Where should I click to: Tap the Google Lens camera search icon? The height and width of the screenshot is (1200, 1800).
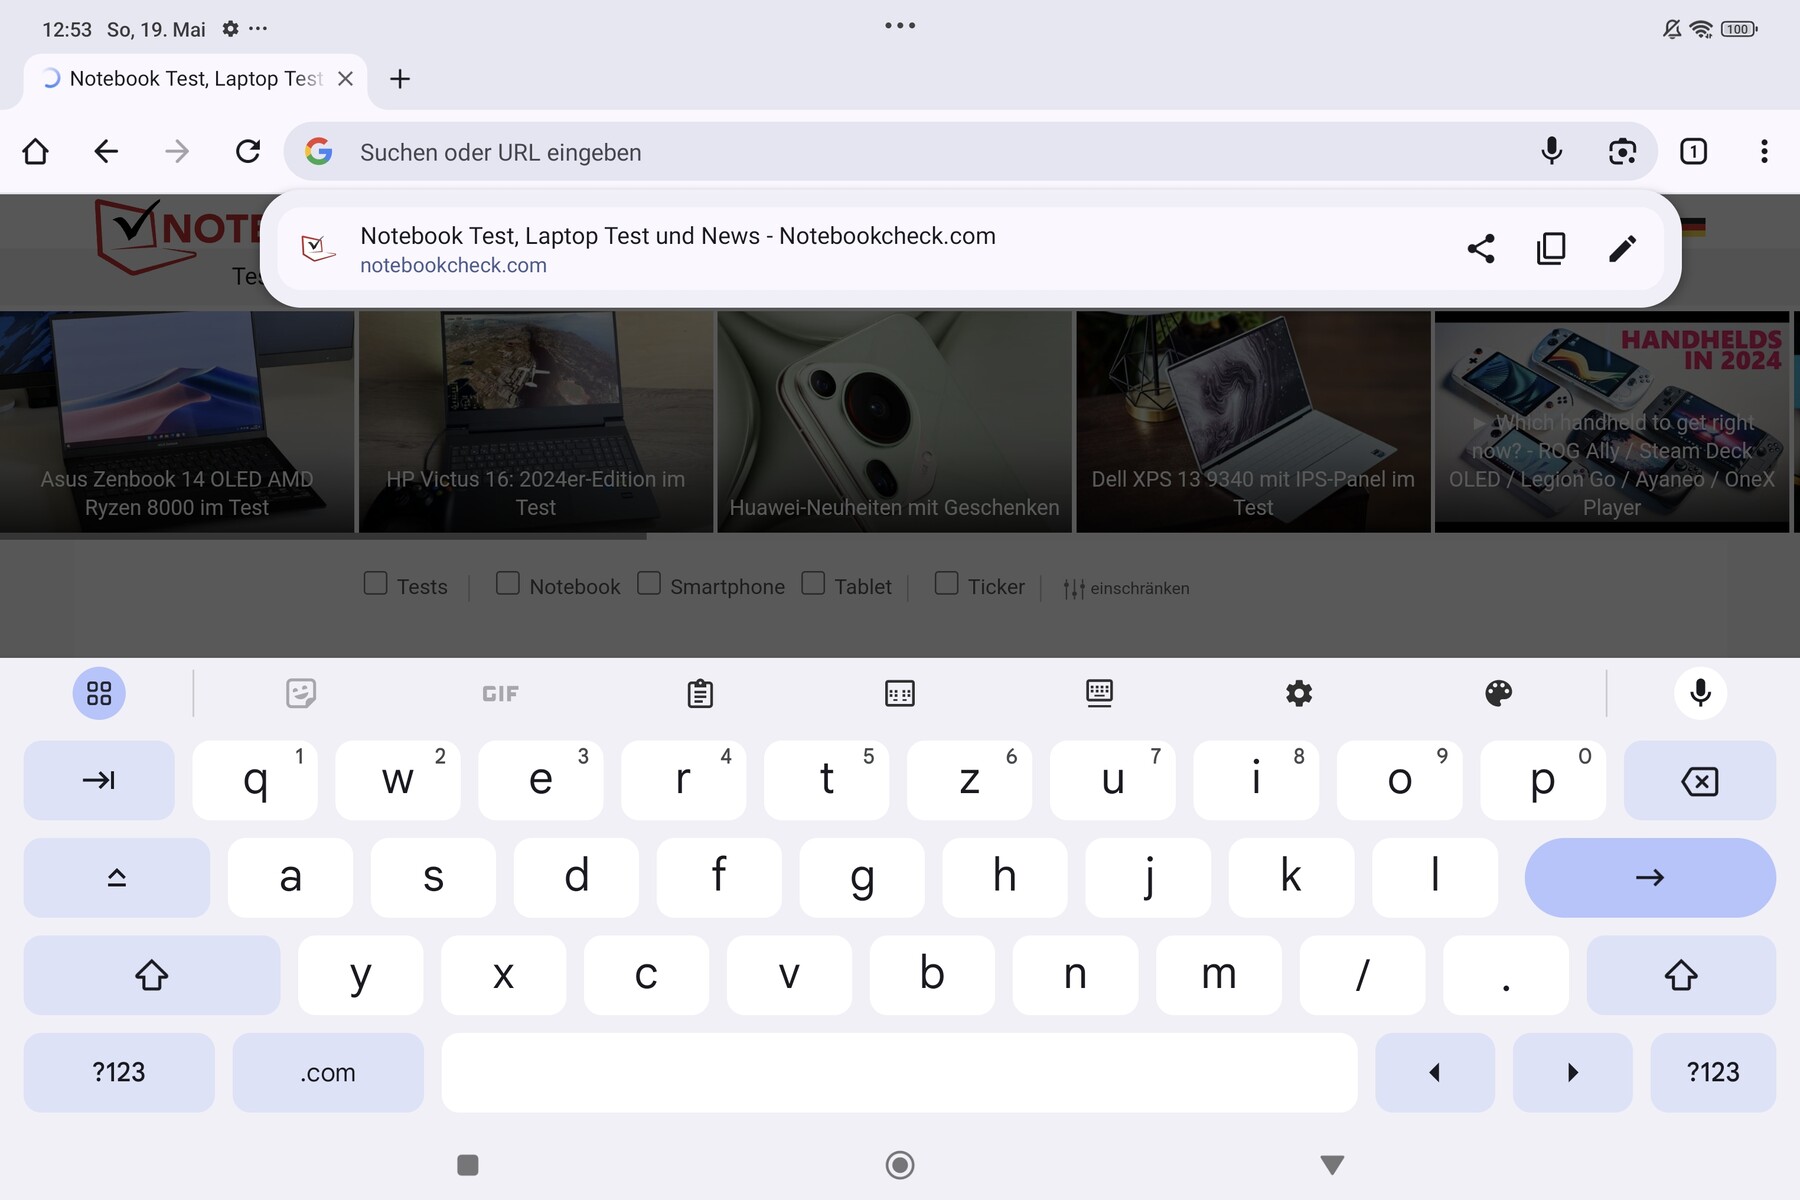tap(1622, 151)
